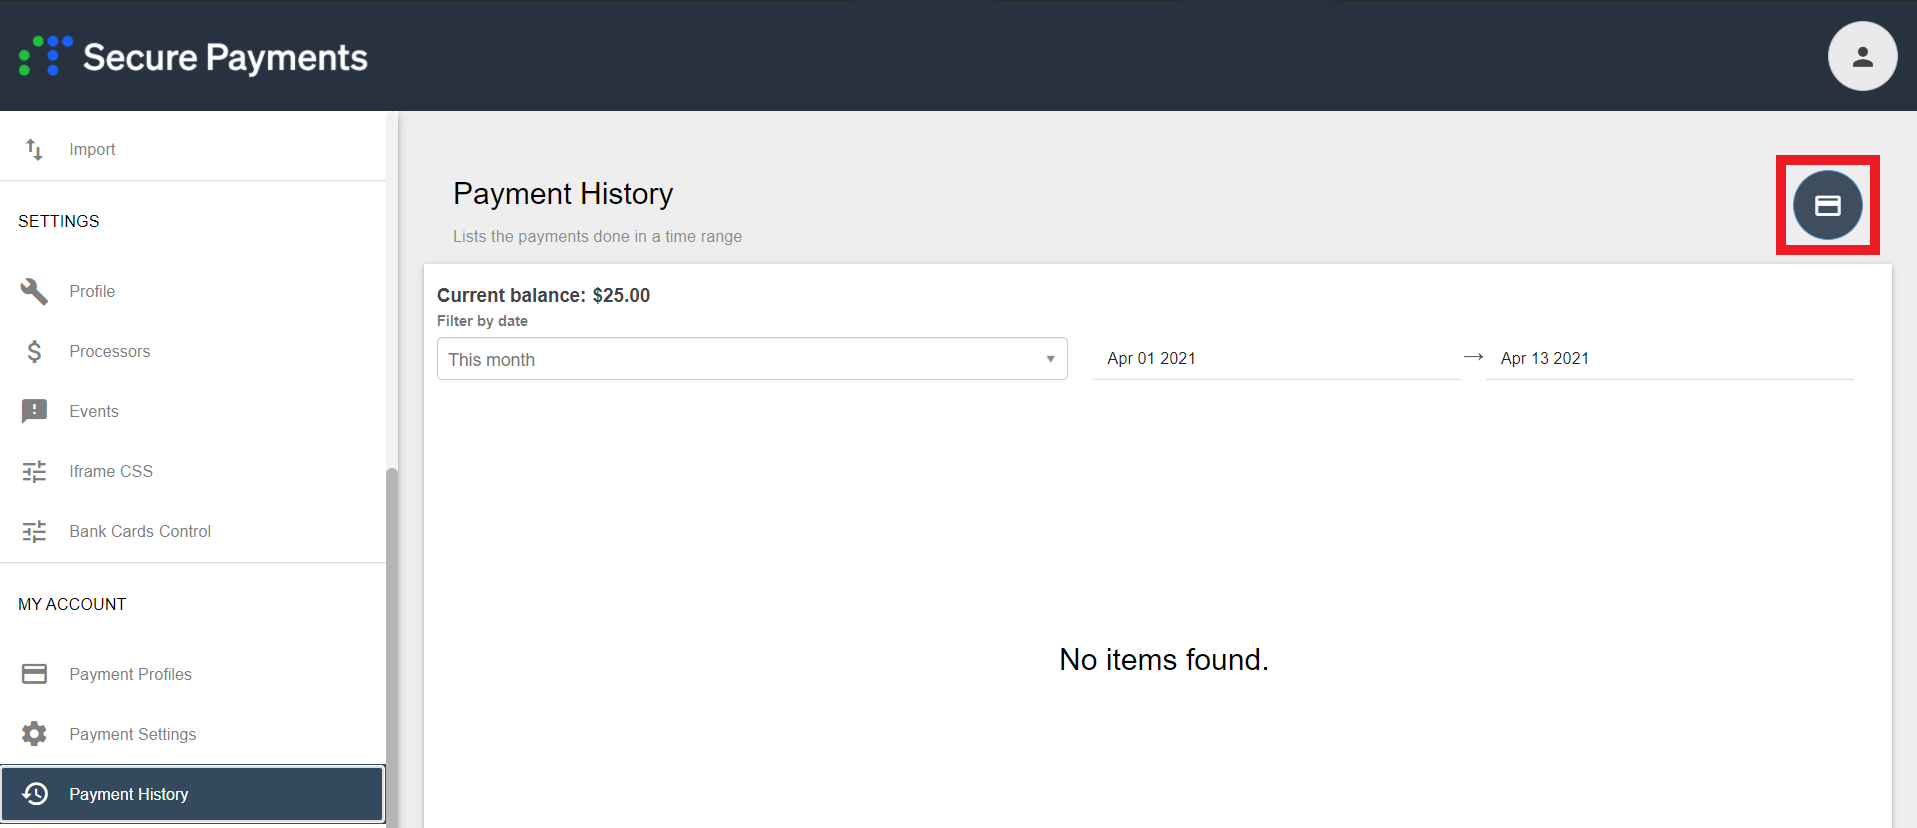Open Payment Settings
Image resolution: width=1917 pixels, height=828 pixels.
[193, 734]
